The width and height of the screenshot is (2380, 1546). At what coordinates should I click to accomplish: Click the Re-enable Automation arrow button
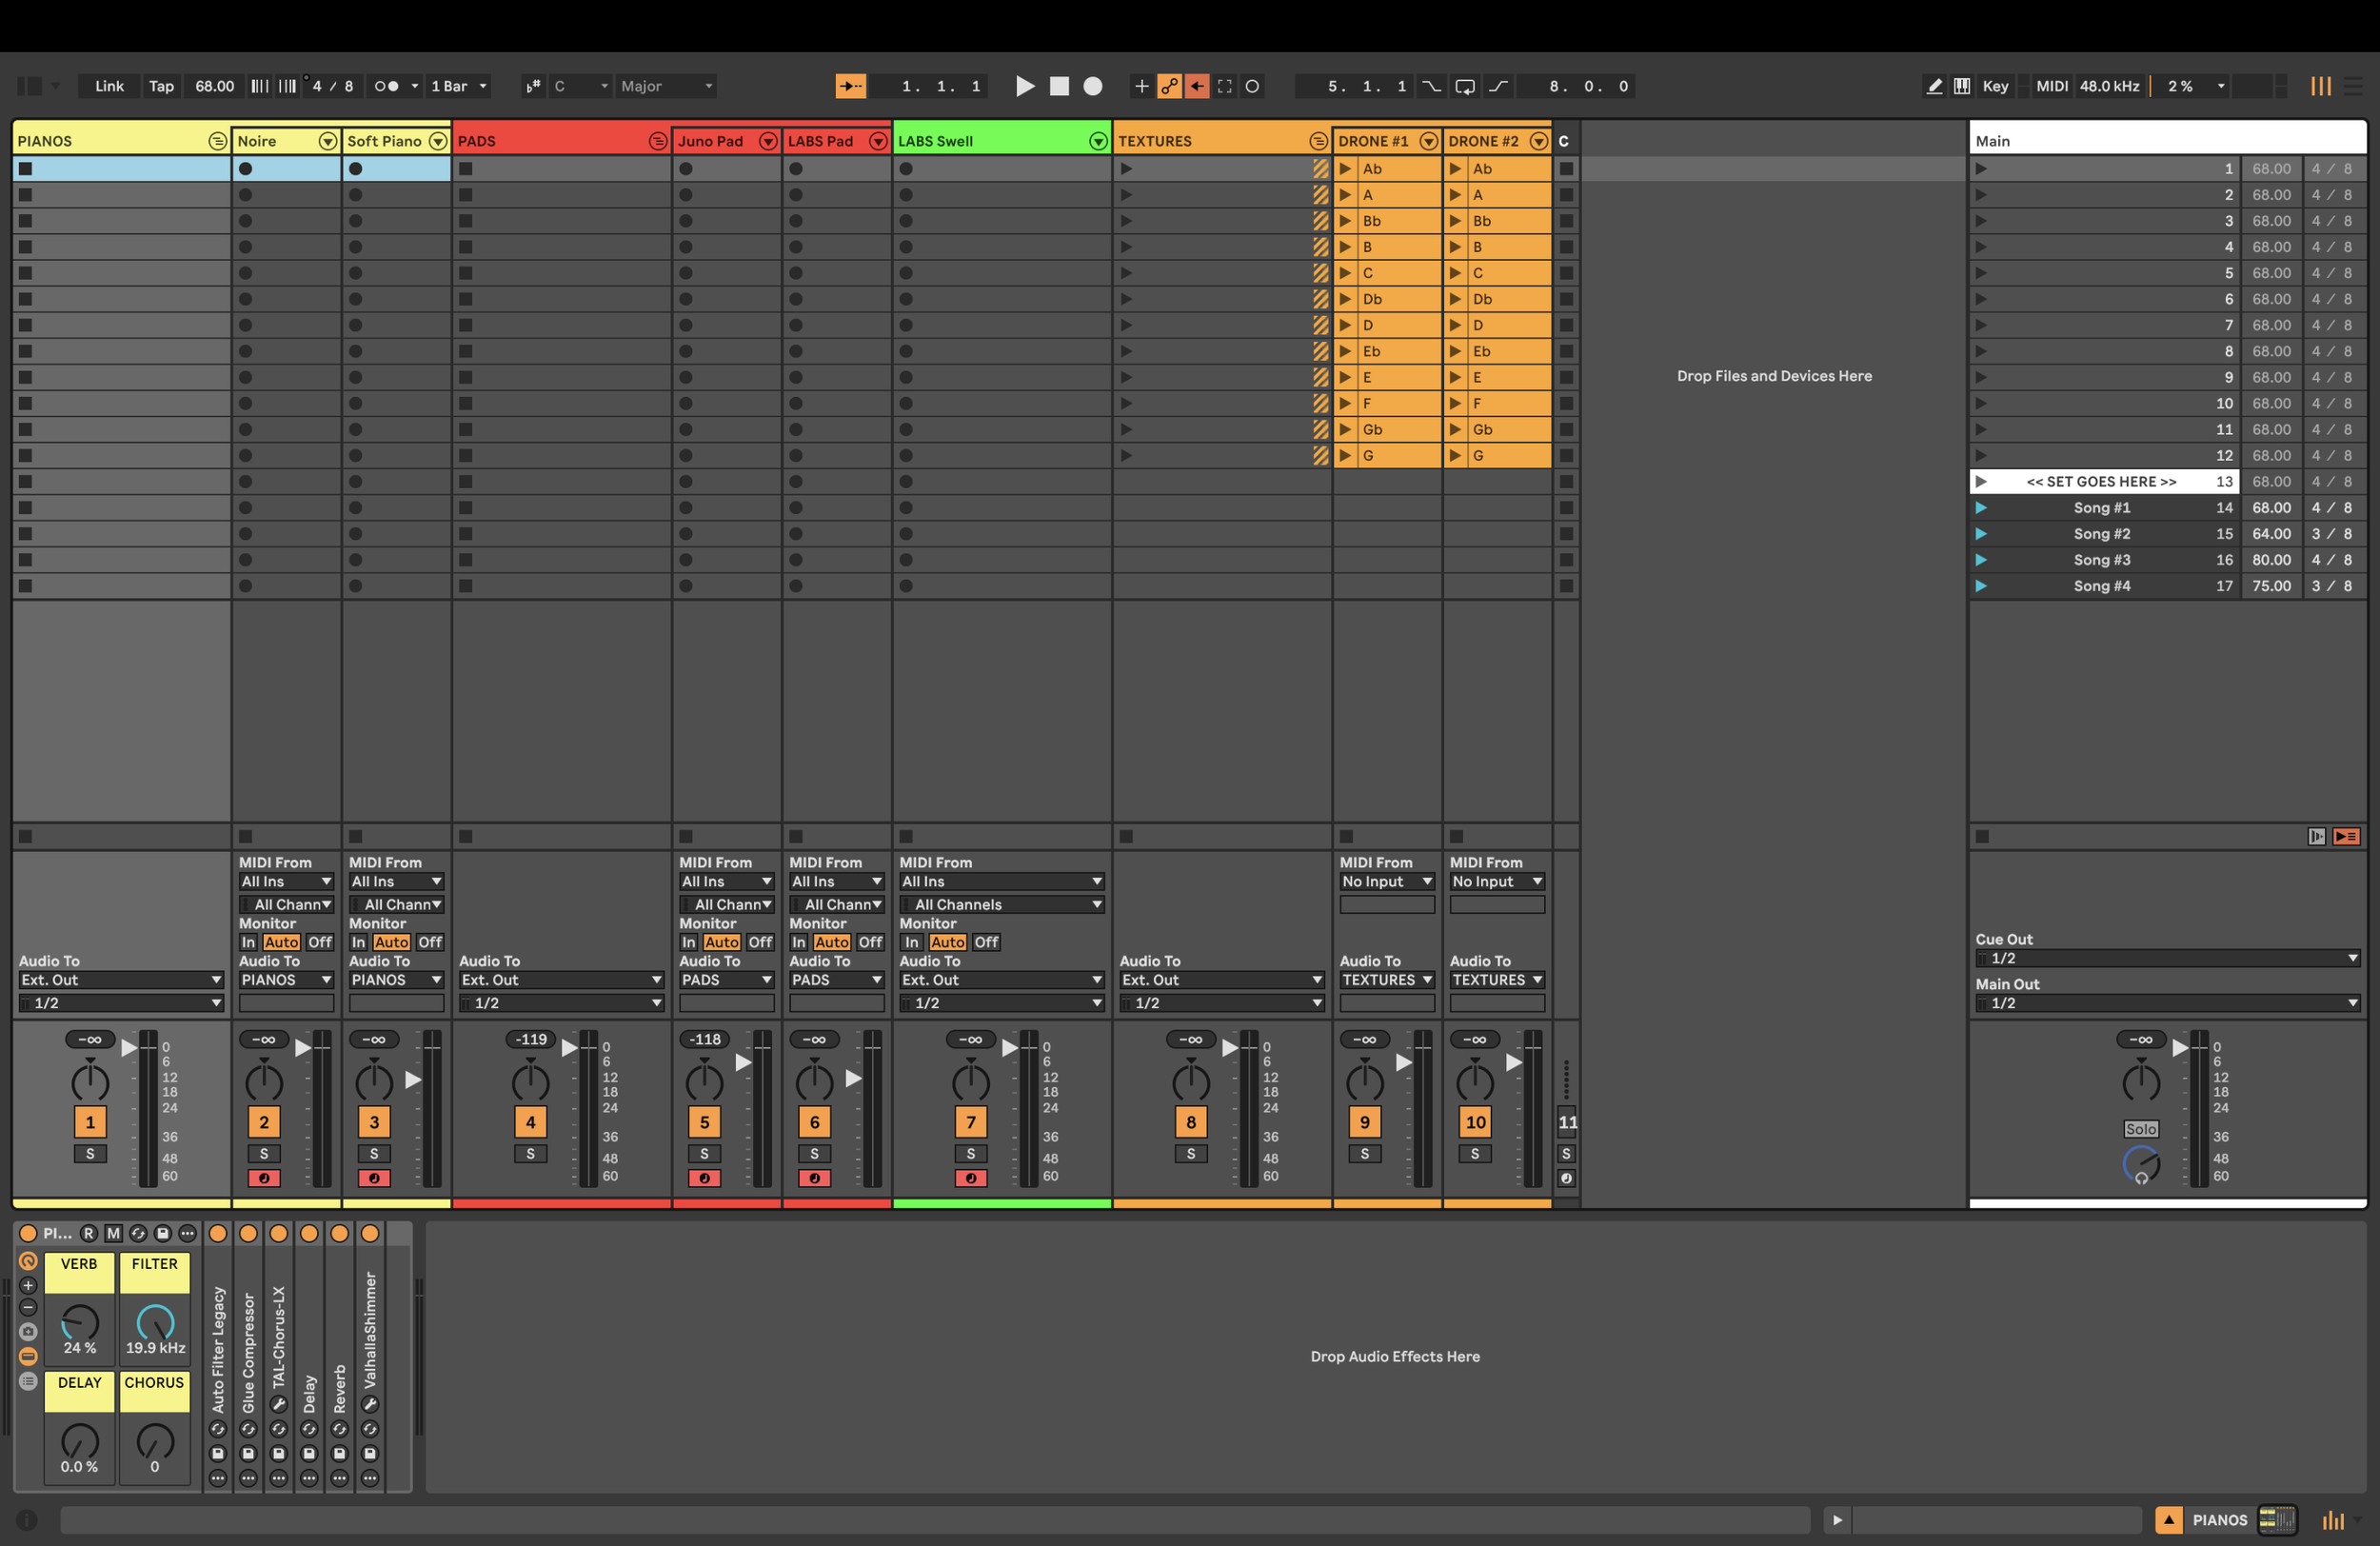[1197, 86]
